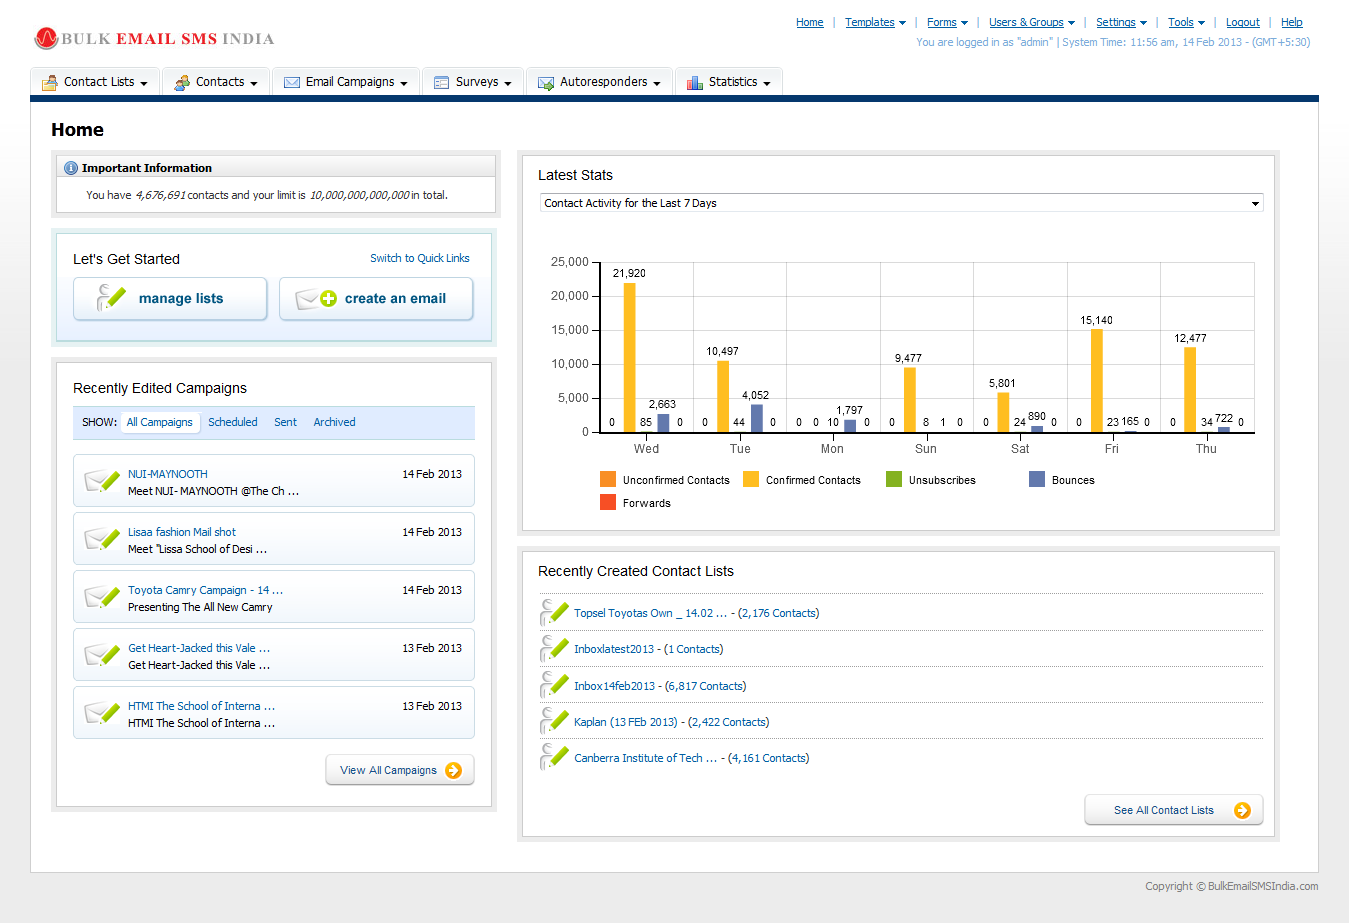Expand the Autoresponders menu
The image size is (1349, 923).
tap(600, 82)
